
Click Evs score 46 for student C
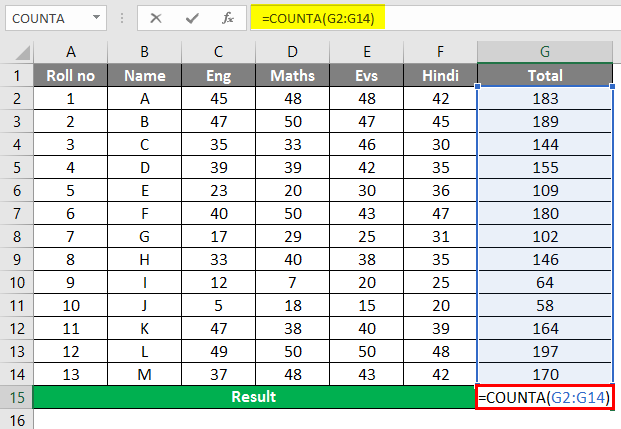367,144
